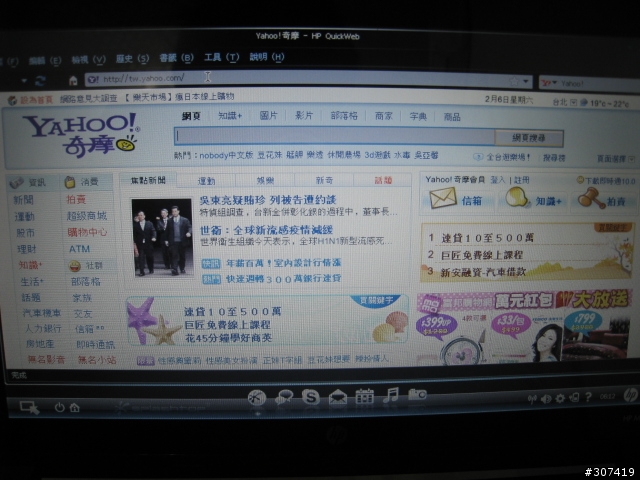
Task: Click the volume speaker tray icon
Action: [546, 399]
